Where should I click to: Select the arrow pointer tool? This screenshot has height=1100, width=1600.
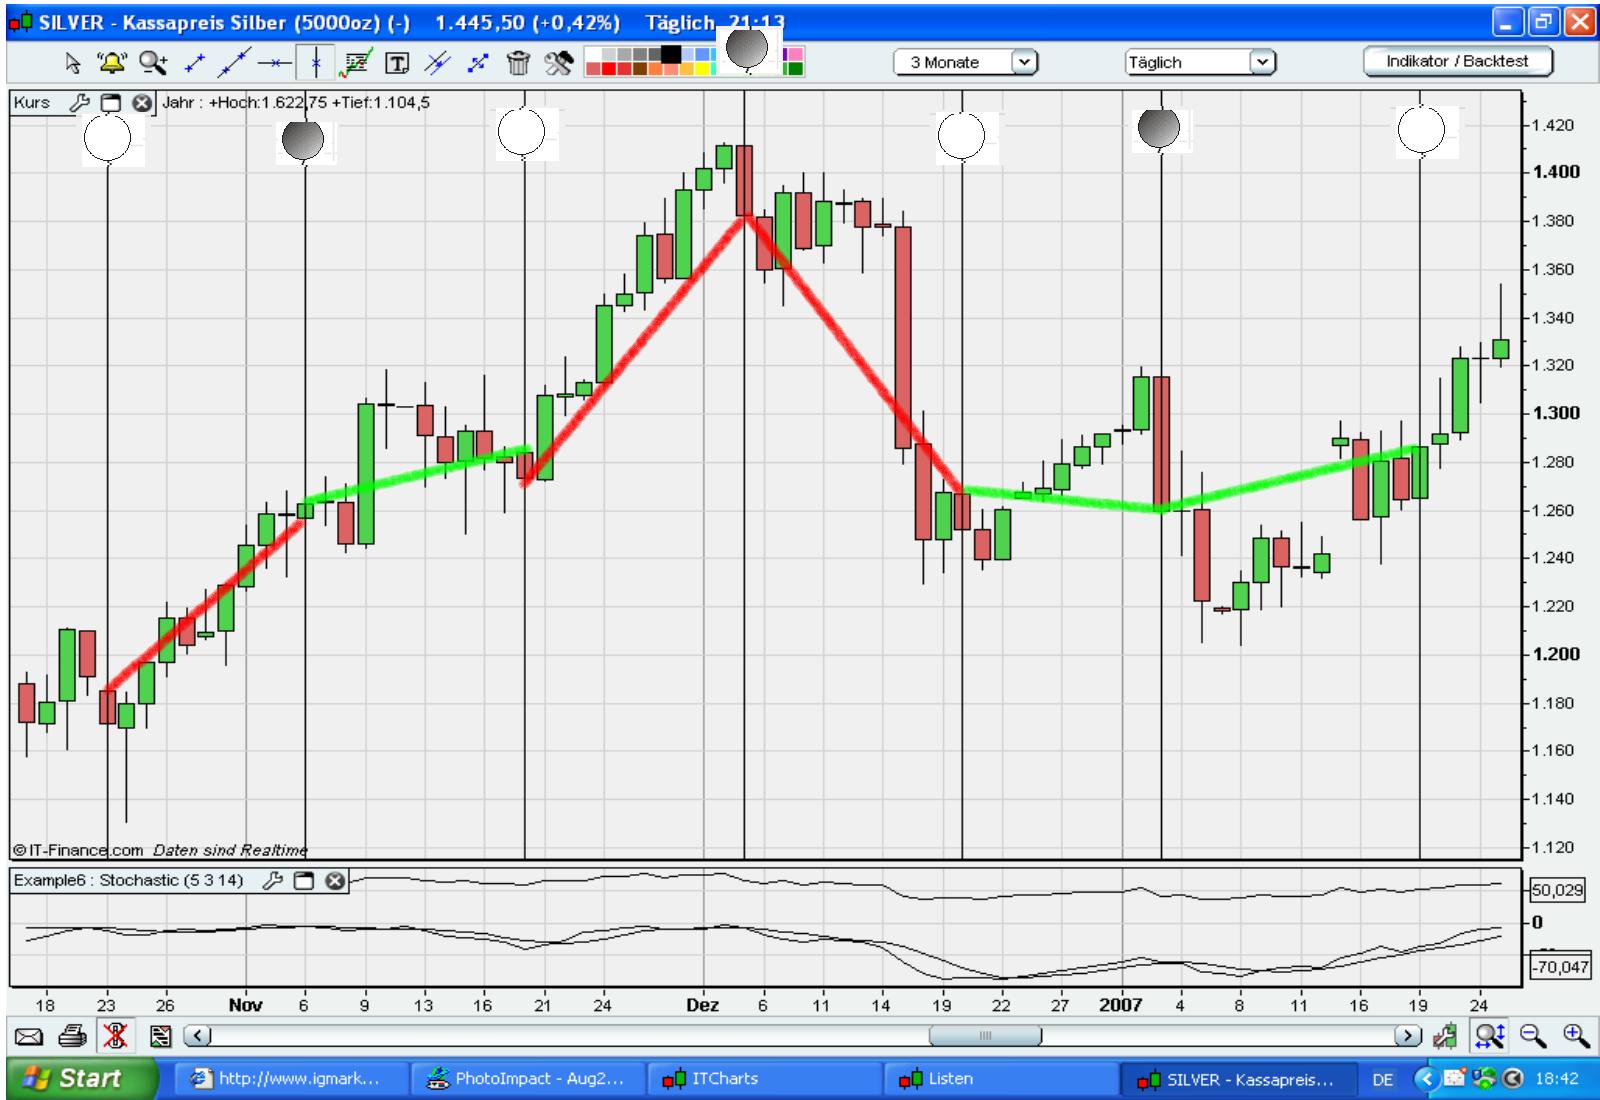point(73,63)
